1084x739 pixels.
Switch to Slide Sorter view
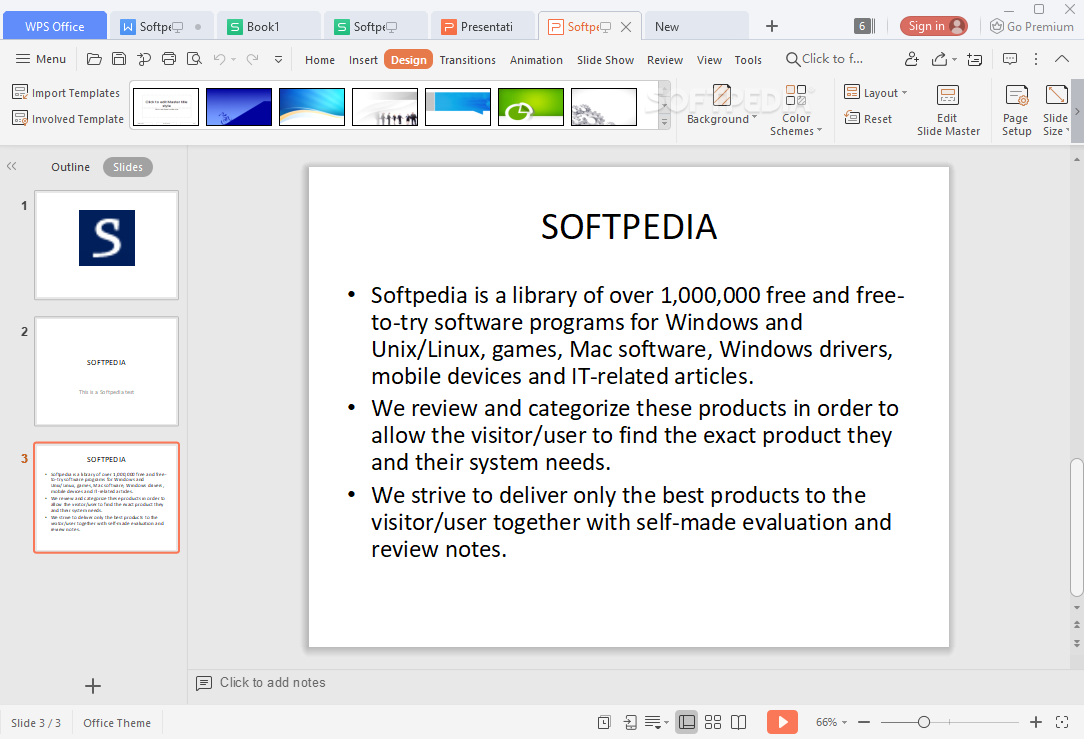[713, 722]
